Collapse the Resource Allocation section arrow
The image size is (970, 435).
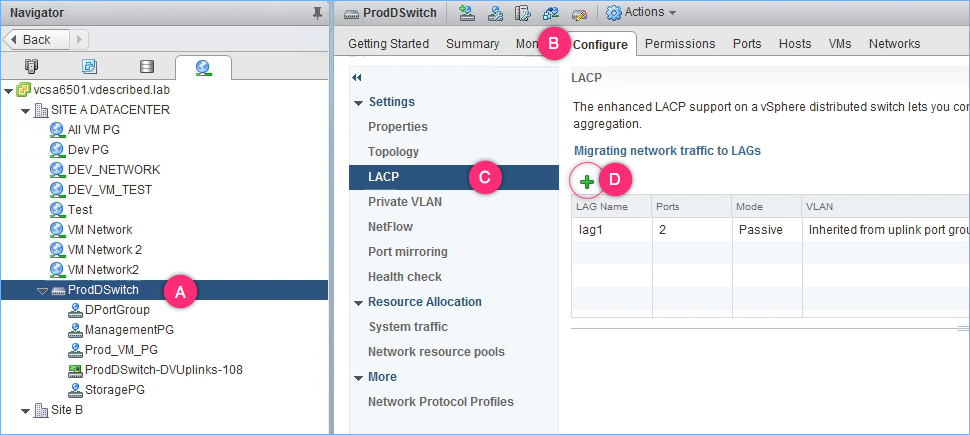tap(358, 303)
